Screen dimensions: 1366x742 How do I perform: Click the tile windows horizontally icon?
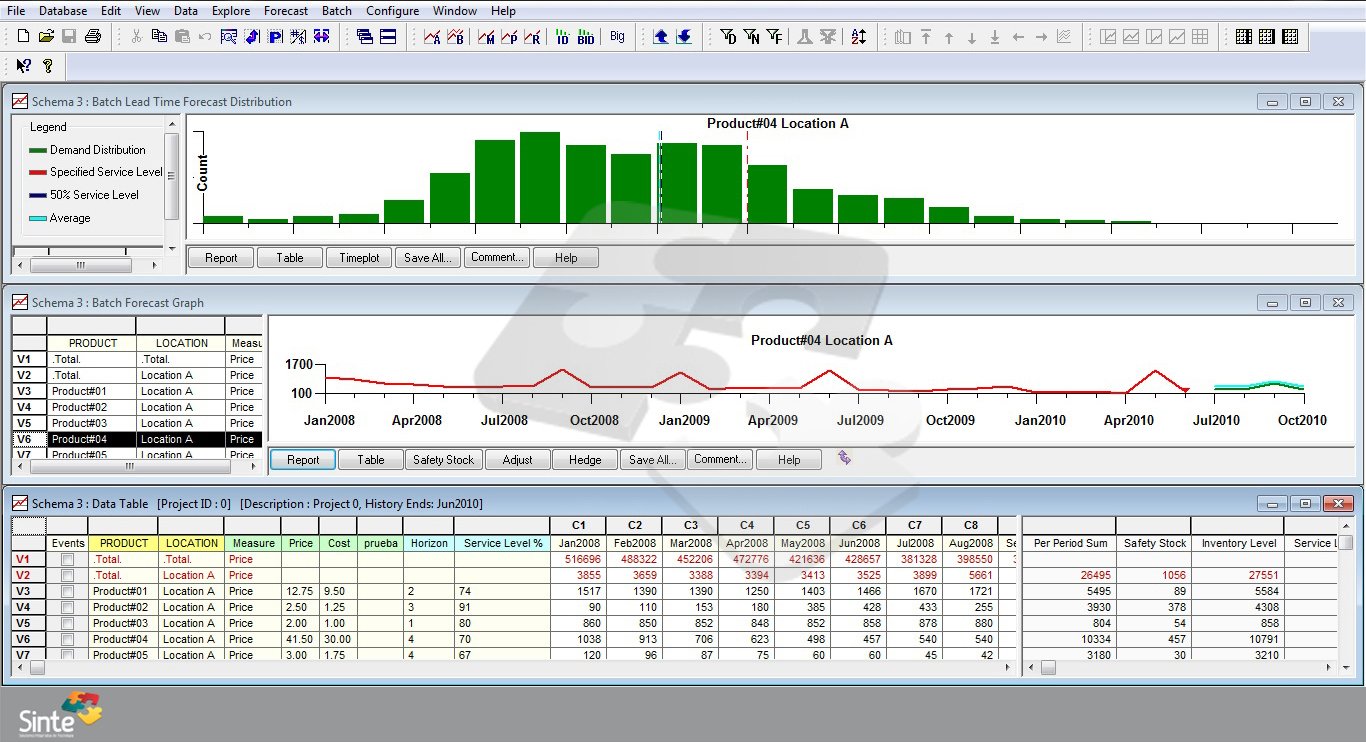[x=388, y=37]
